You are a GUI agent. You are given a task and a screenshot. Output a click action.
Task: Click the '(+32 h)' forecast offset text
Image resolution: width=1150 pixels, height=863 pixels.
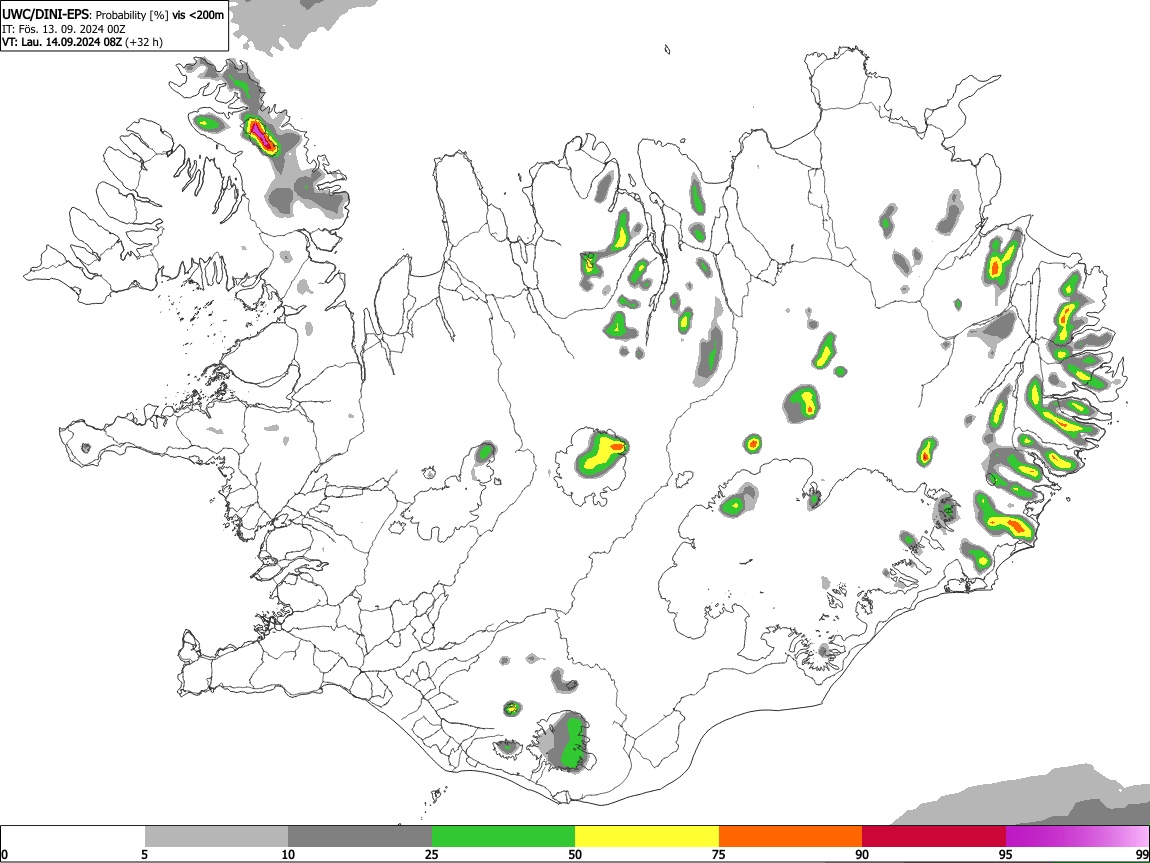[x=144, y=43]
